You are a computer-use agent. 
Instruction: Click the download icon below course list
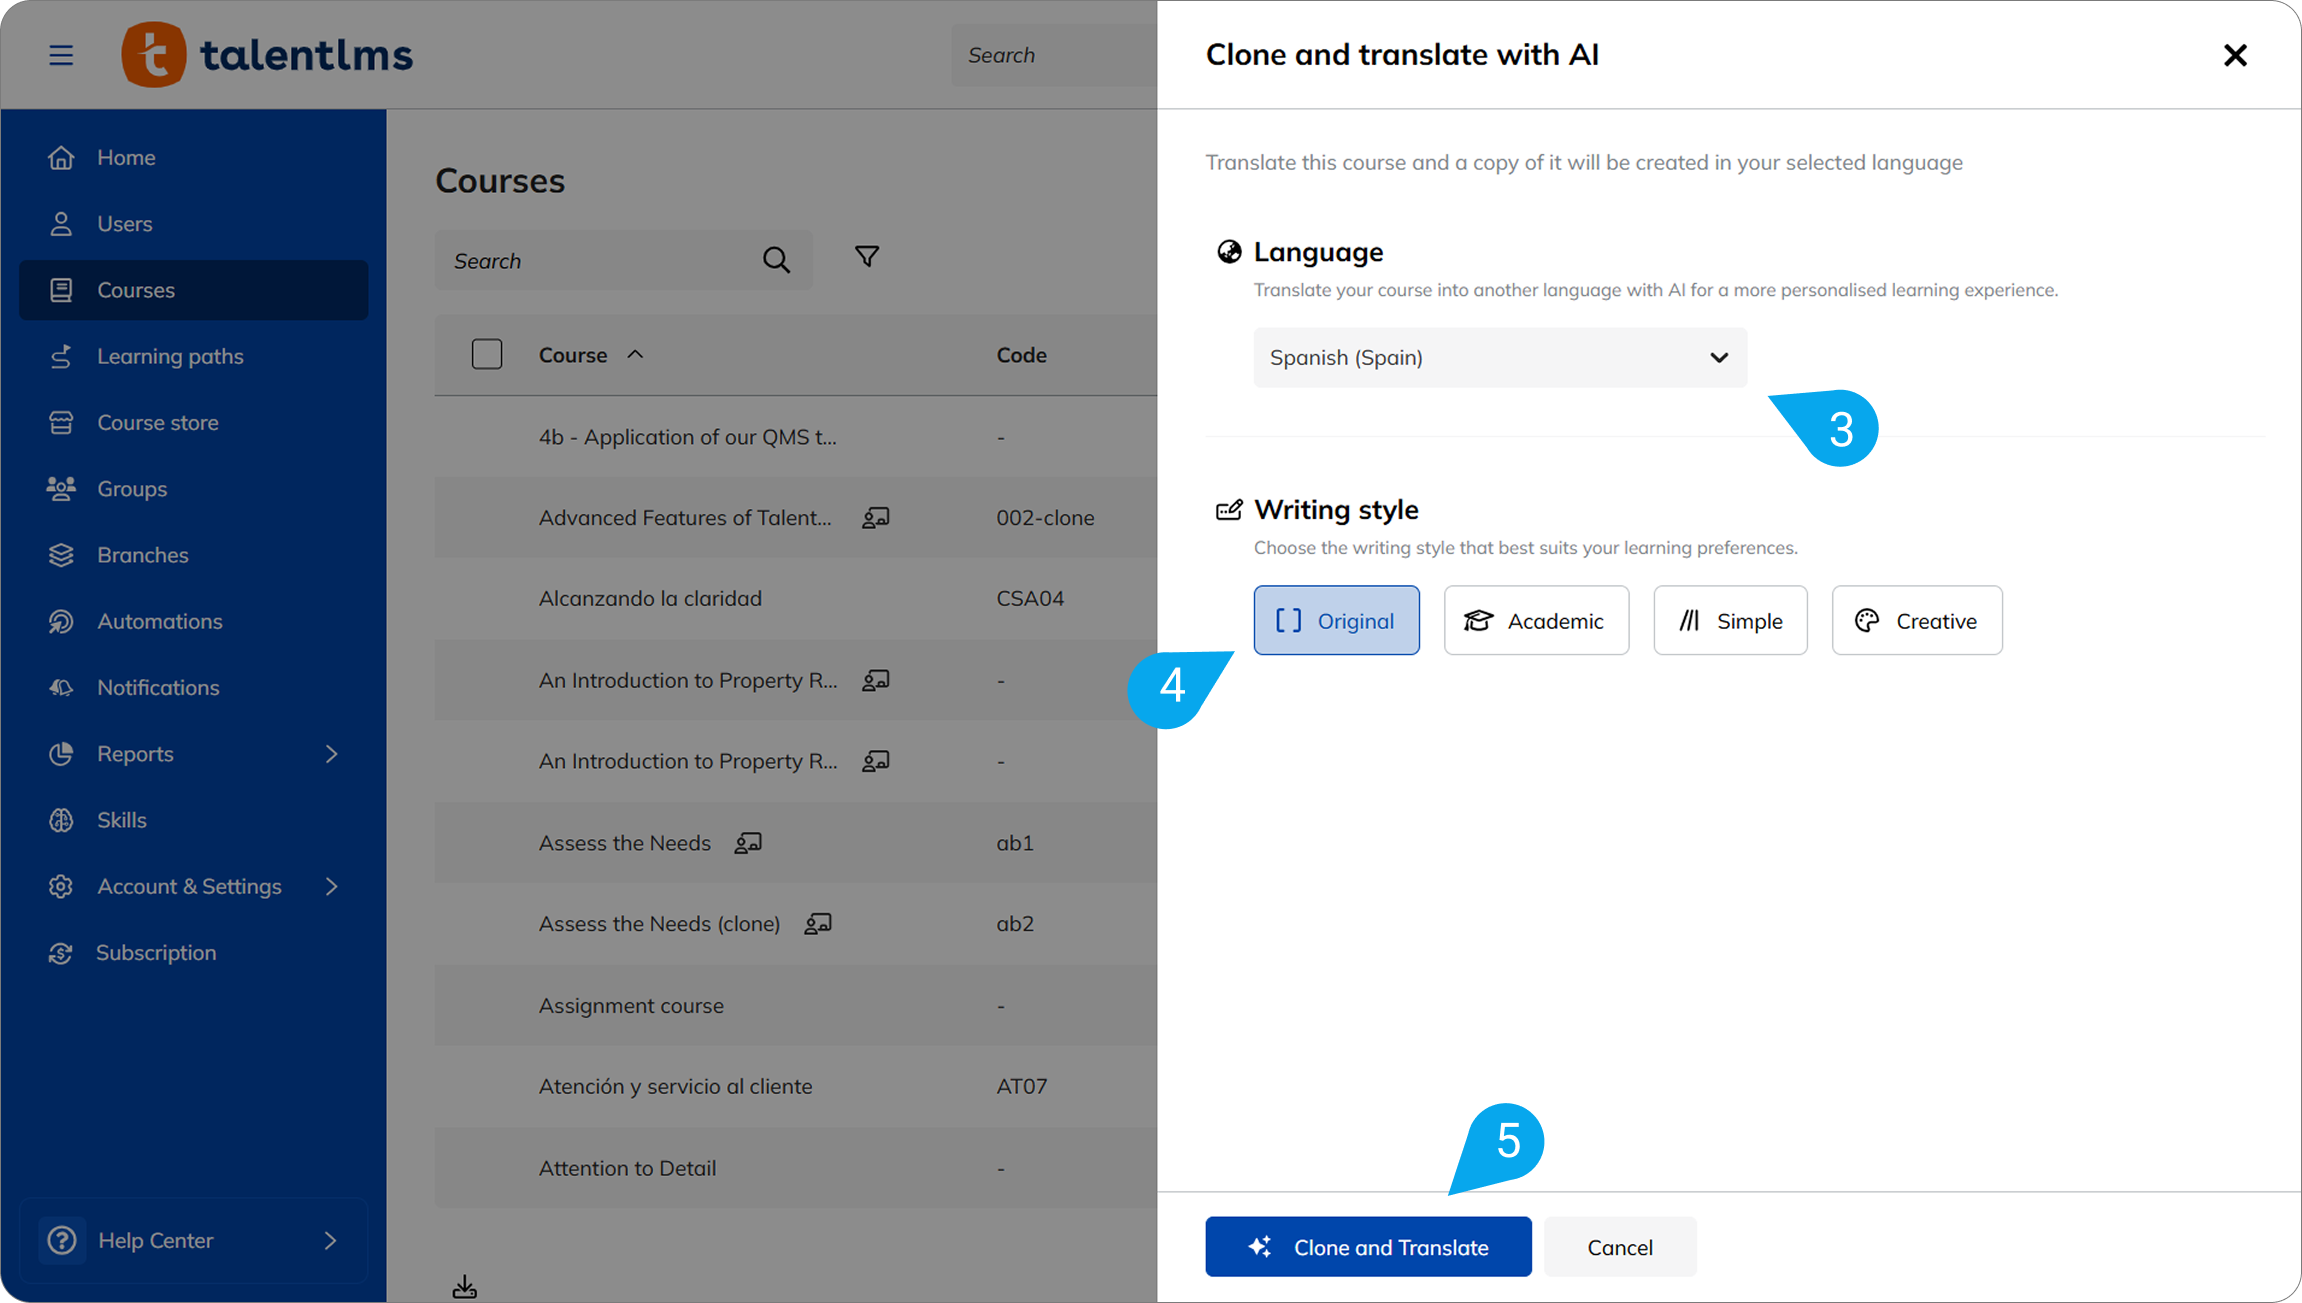[464, 1286]
